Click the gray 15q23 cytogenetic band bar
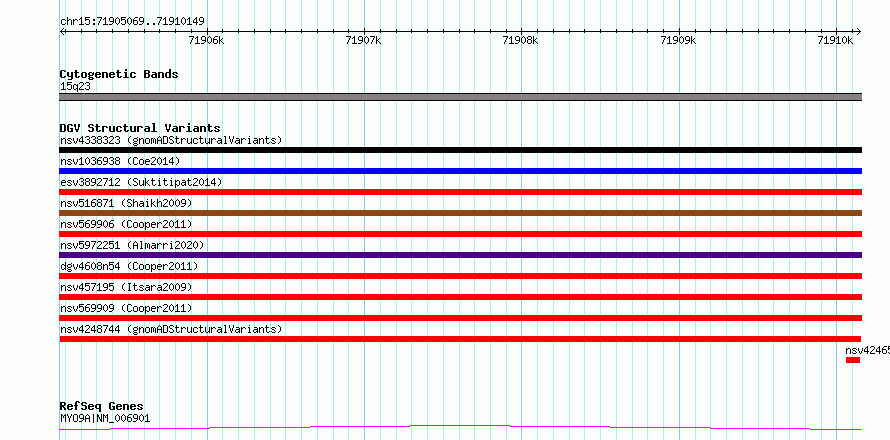890x440 pixels. (461, 97)
